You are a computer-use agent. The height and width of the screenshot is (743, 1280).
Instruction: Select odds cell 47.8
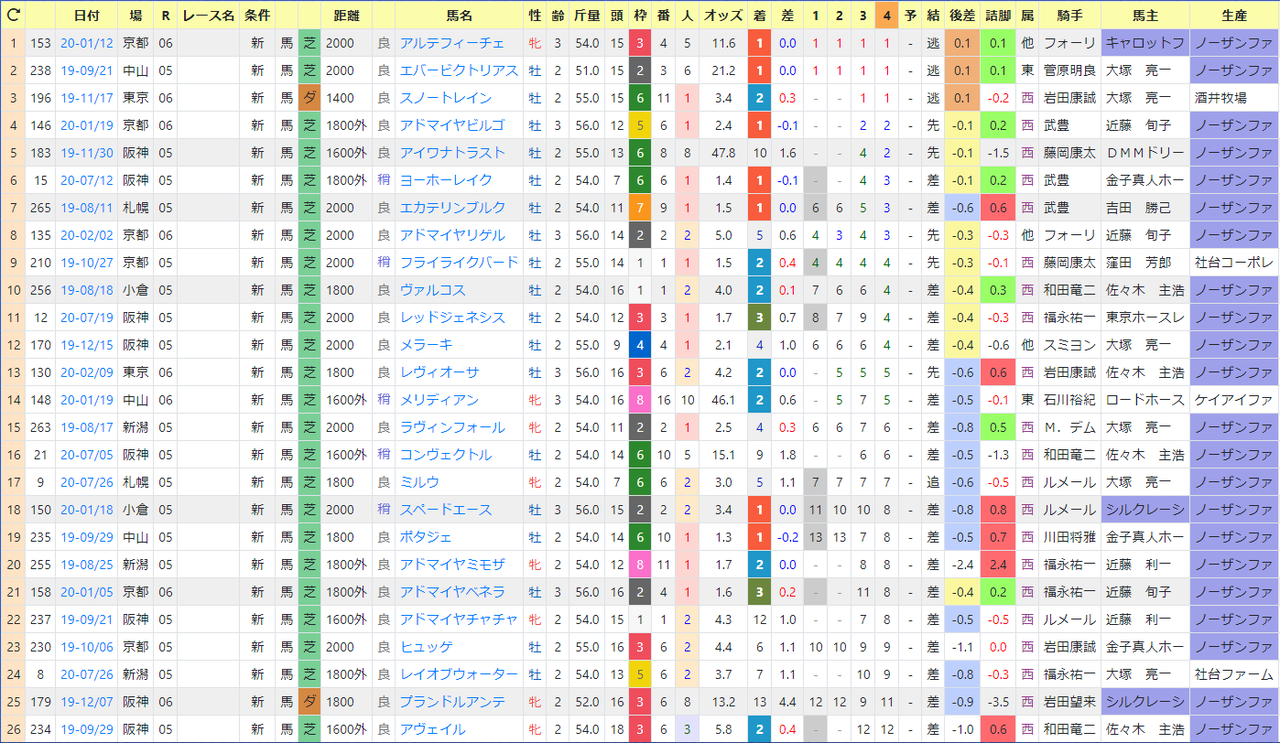pyautogui.click(x=723, y=153)
